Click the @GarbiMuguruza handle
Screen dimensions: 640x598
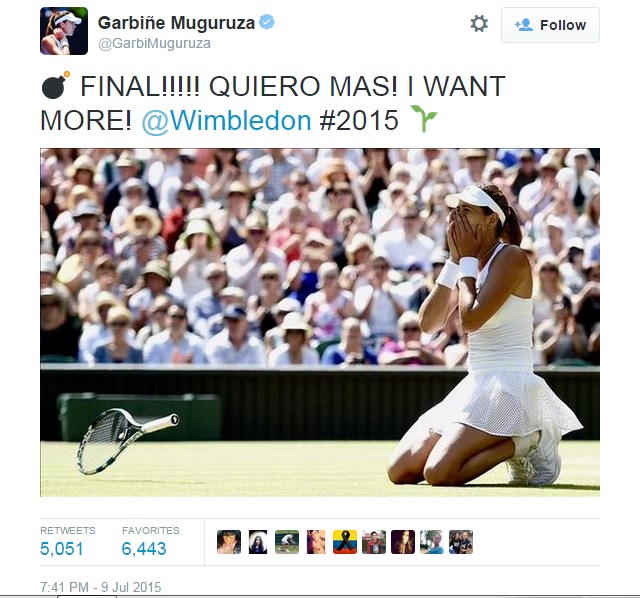point(154,43)
